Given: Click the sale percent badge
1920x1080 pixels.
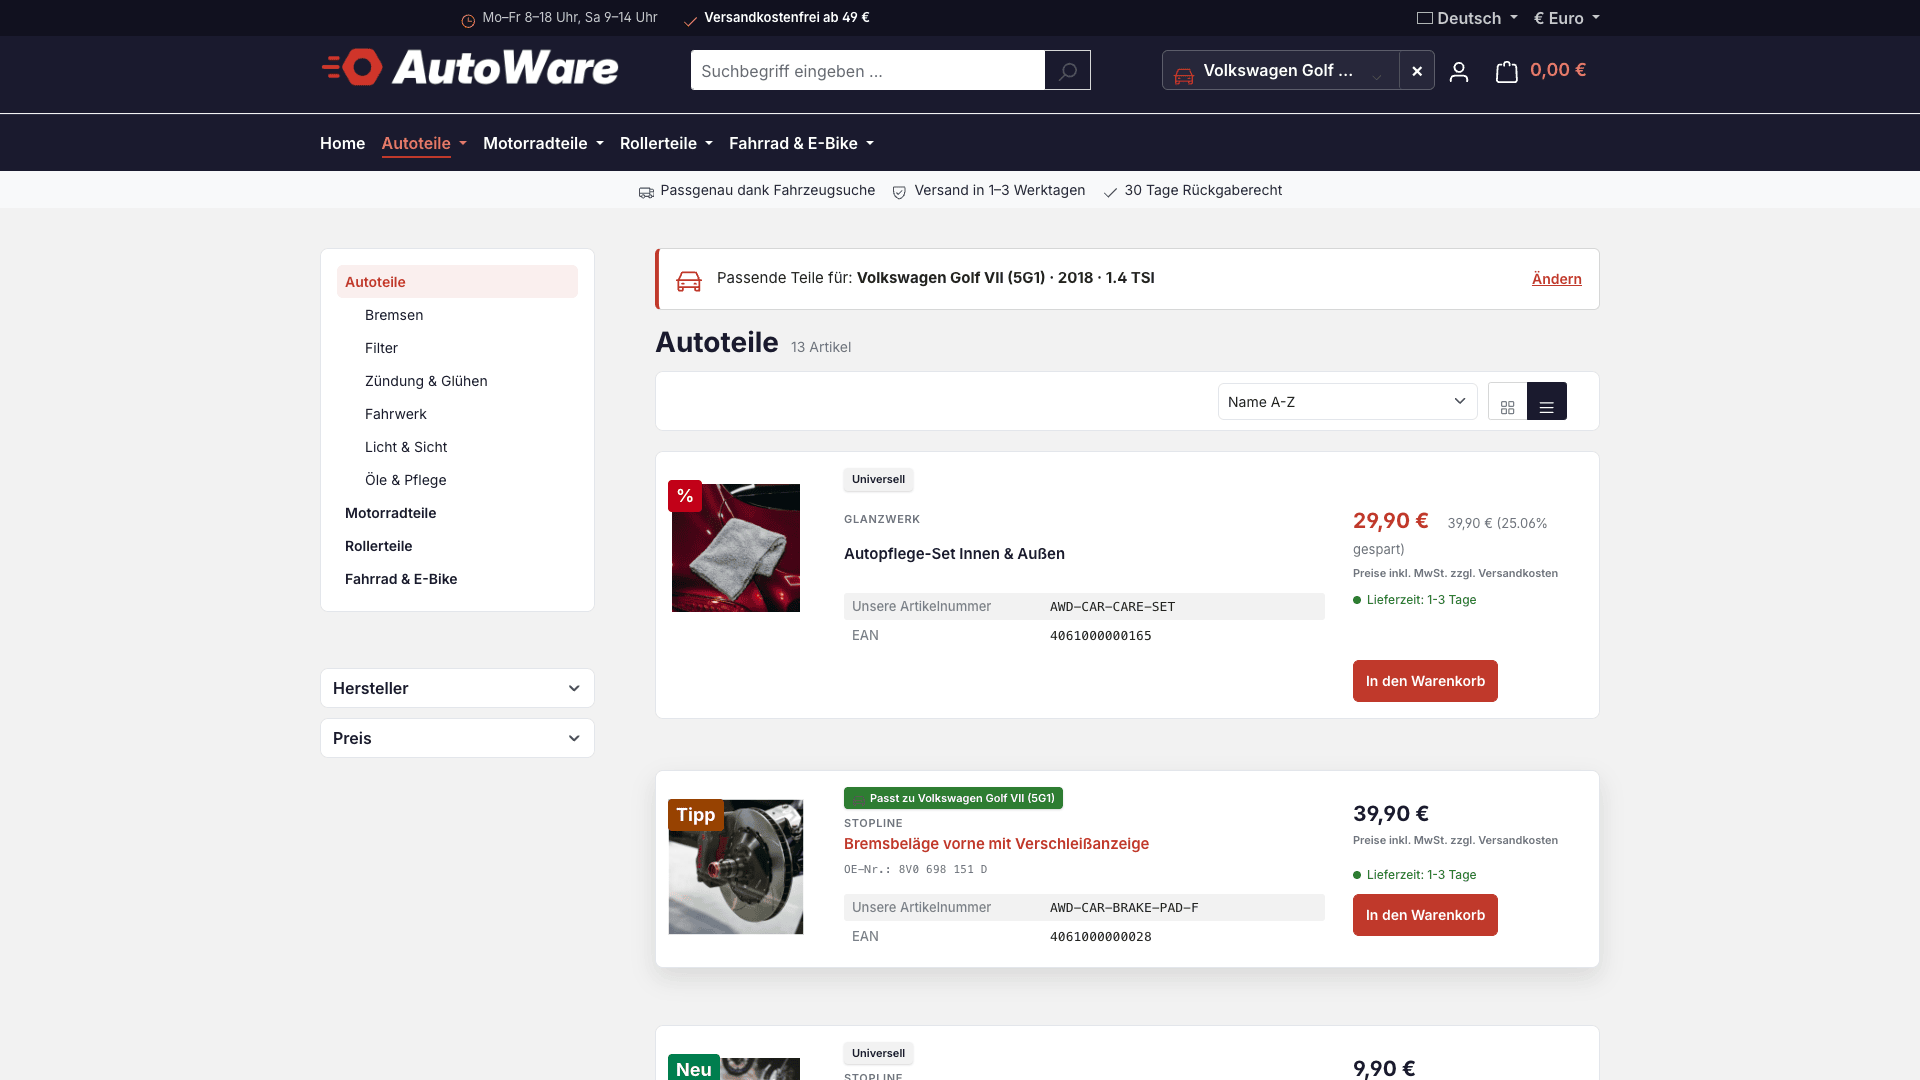Looking at the screenshot, I should pyautogui.click(x=685, y=496).
